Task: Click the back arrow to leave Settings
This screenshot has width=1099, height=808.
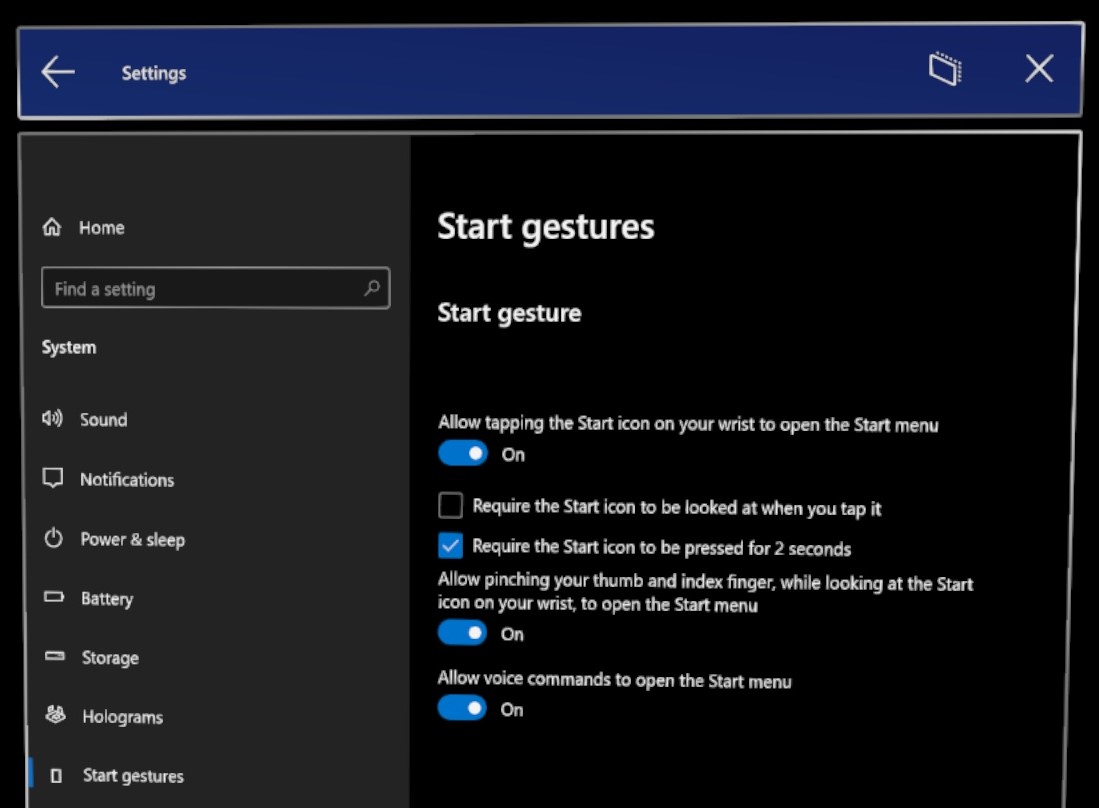Action: pos(57,69)
